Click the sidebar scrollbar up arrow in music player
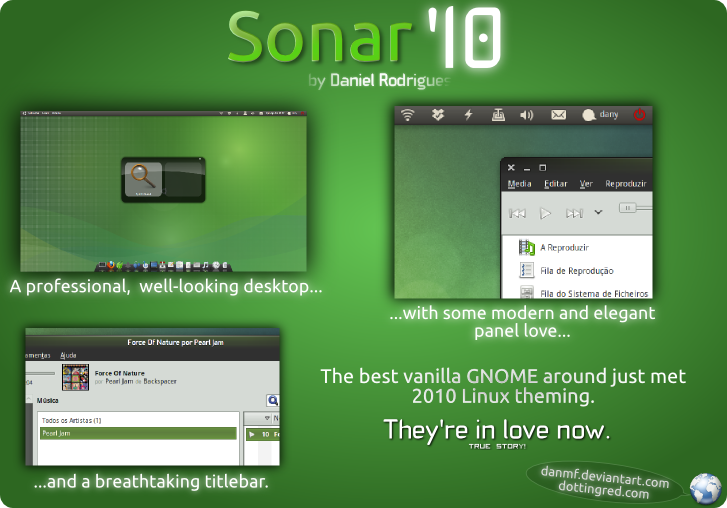This screenshot has width=727, height=508. point(29,399)
